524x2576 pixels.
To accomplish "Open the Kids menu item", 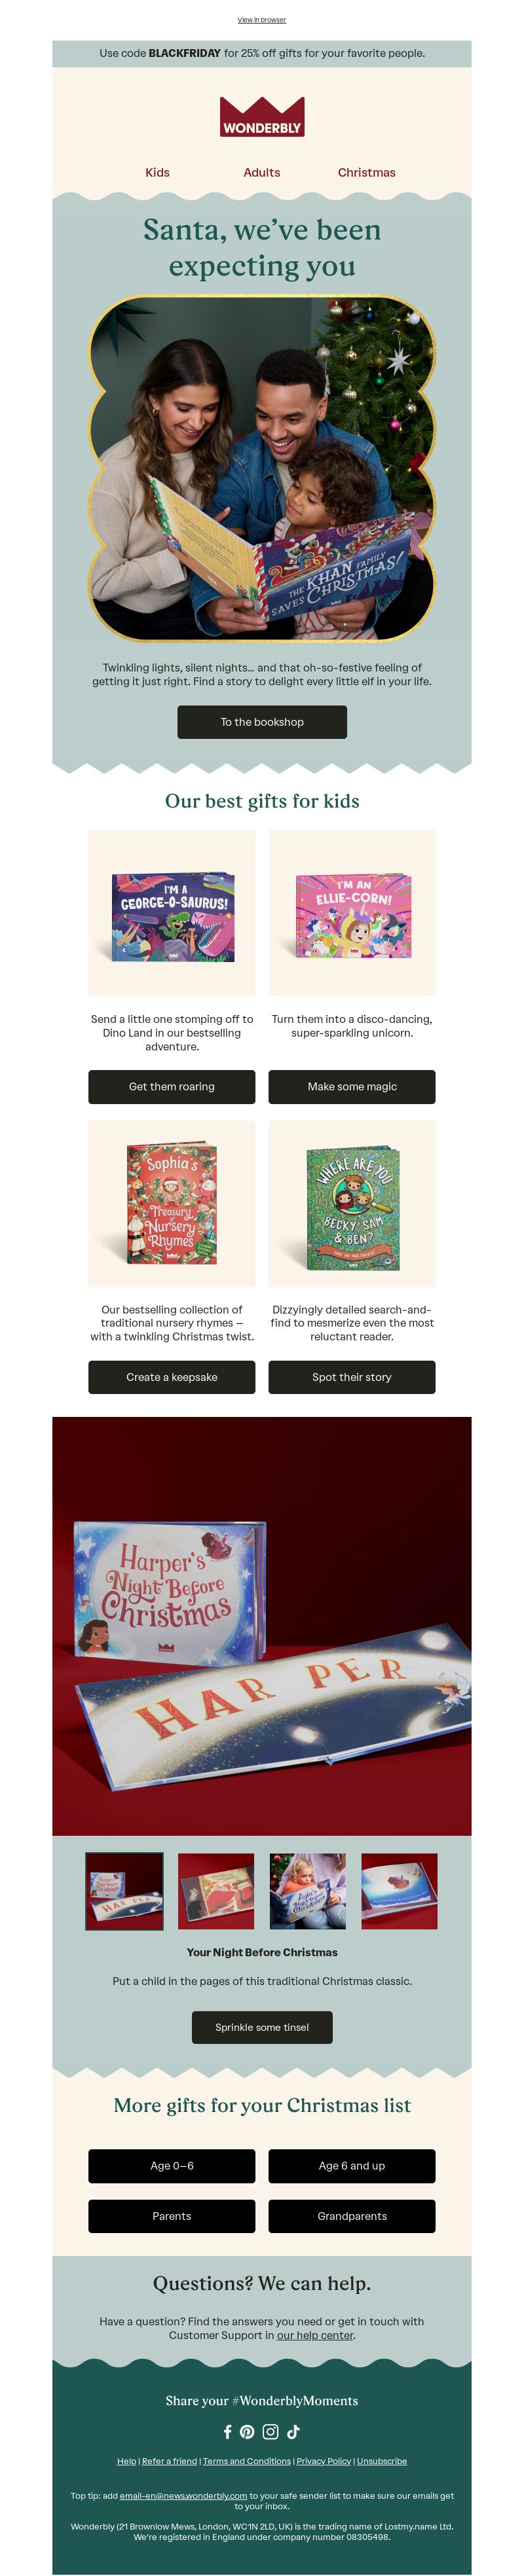I will click(x=157, y=172).
